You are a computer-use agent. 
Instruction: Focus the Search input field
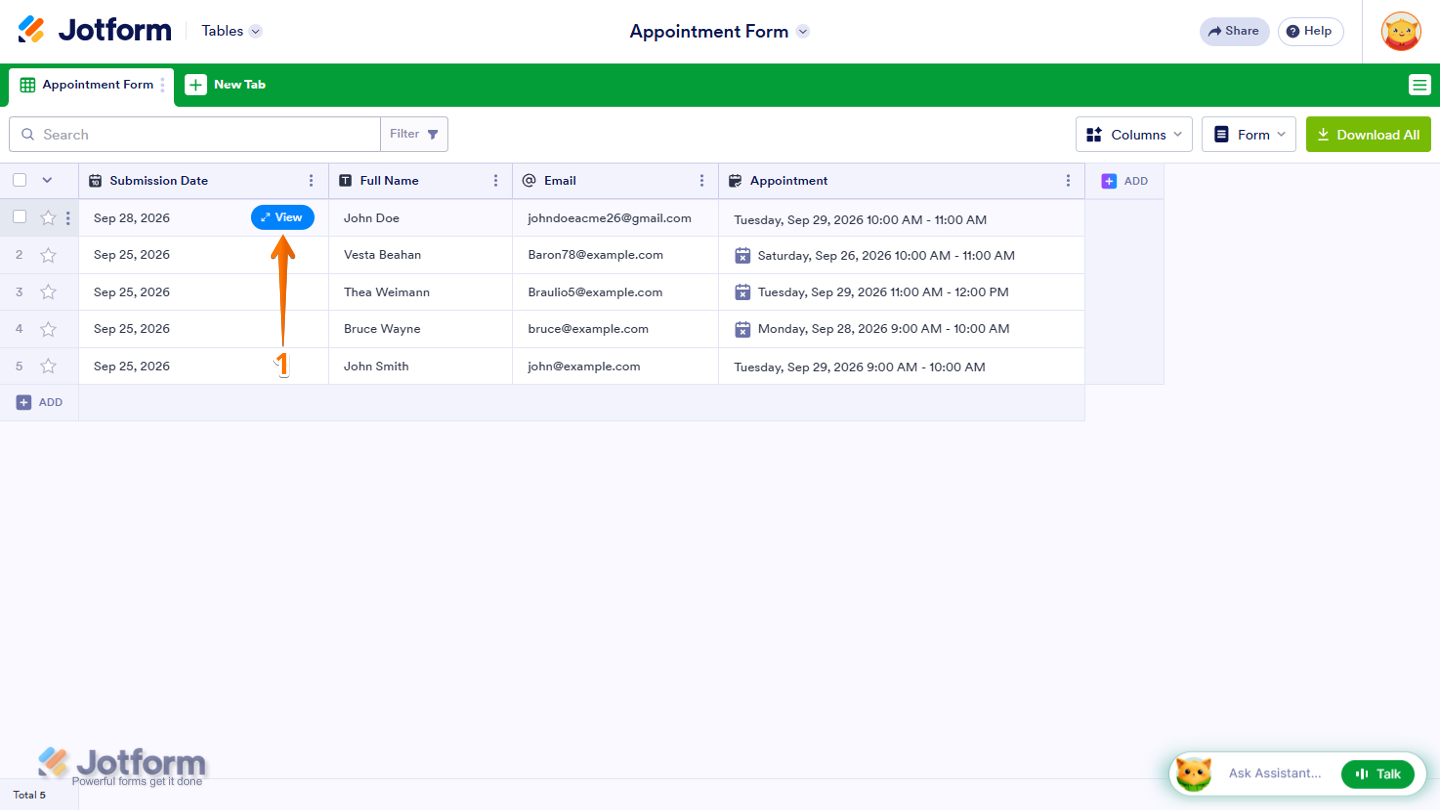[x=195, y=134]
